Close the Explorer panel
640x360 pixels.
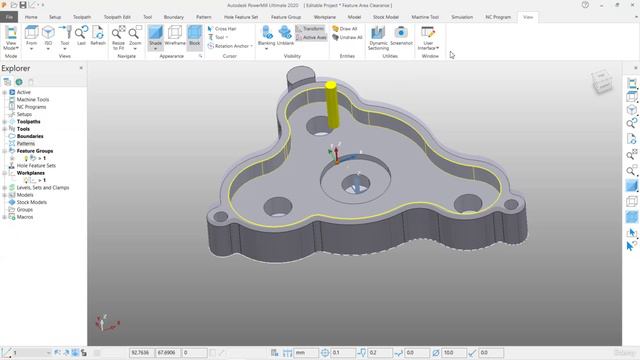tap(81, 68)
